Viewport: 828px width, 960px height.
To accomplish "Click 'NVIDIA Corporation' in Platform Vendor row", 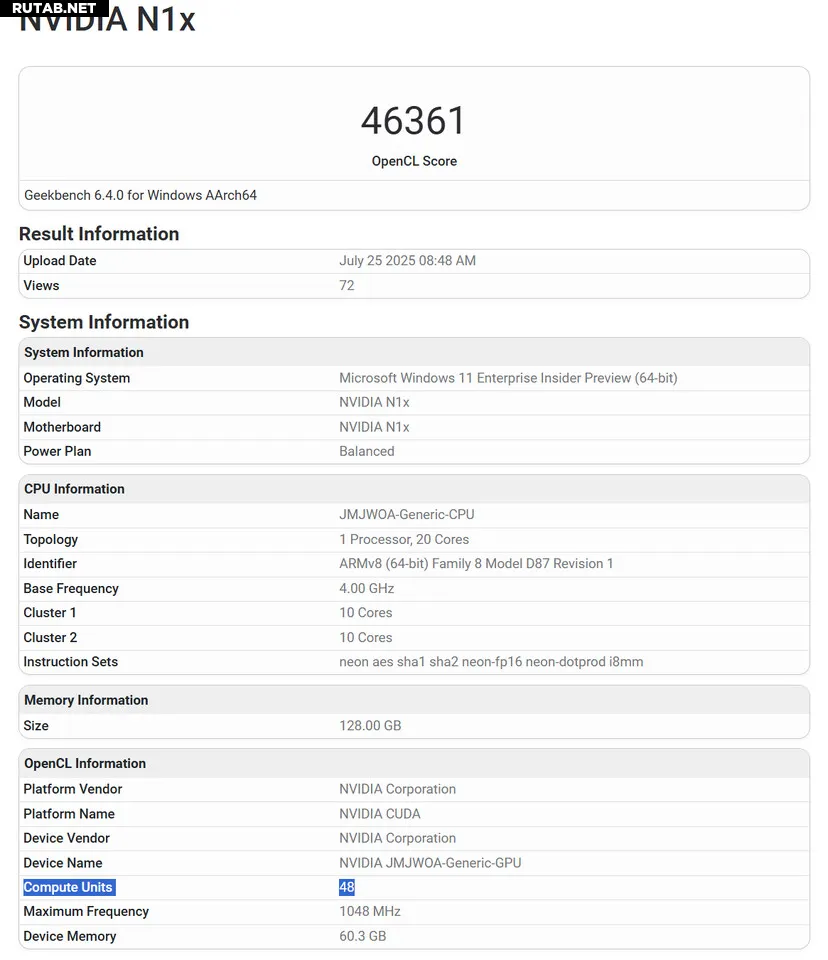I will click(397, 789).
